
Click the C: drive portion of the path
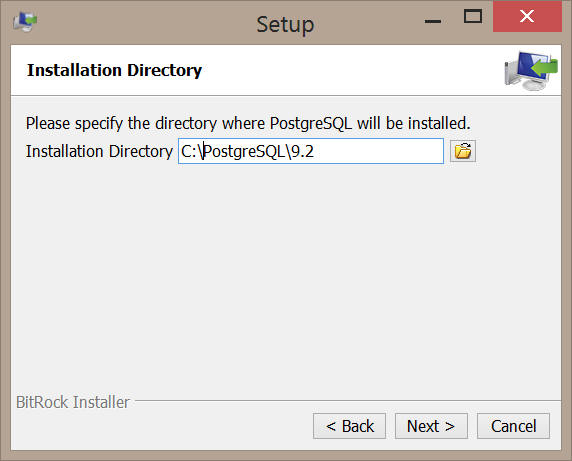[x=189, y=151]
